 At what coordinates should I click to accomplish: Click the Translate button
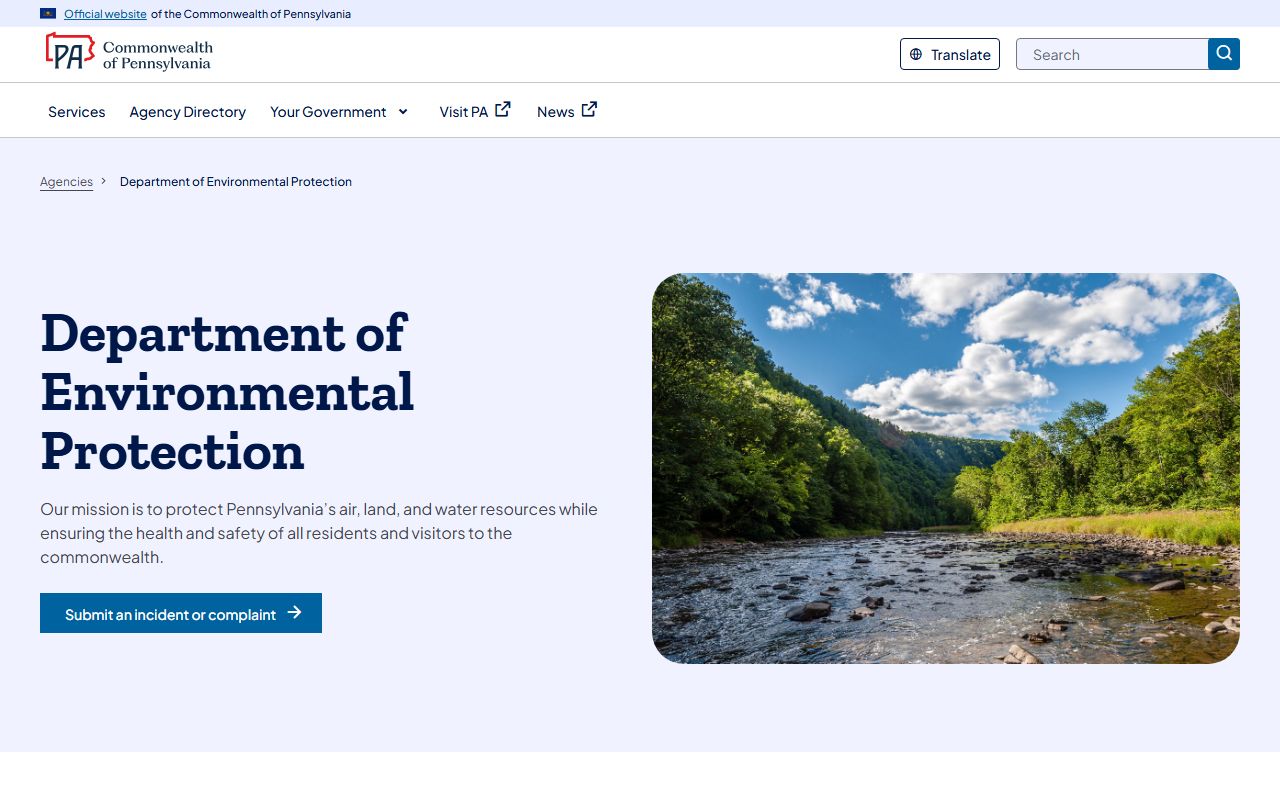[x=950, y=54]
